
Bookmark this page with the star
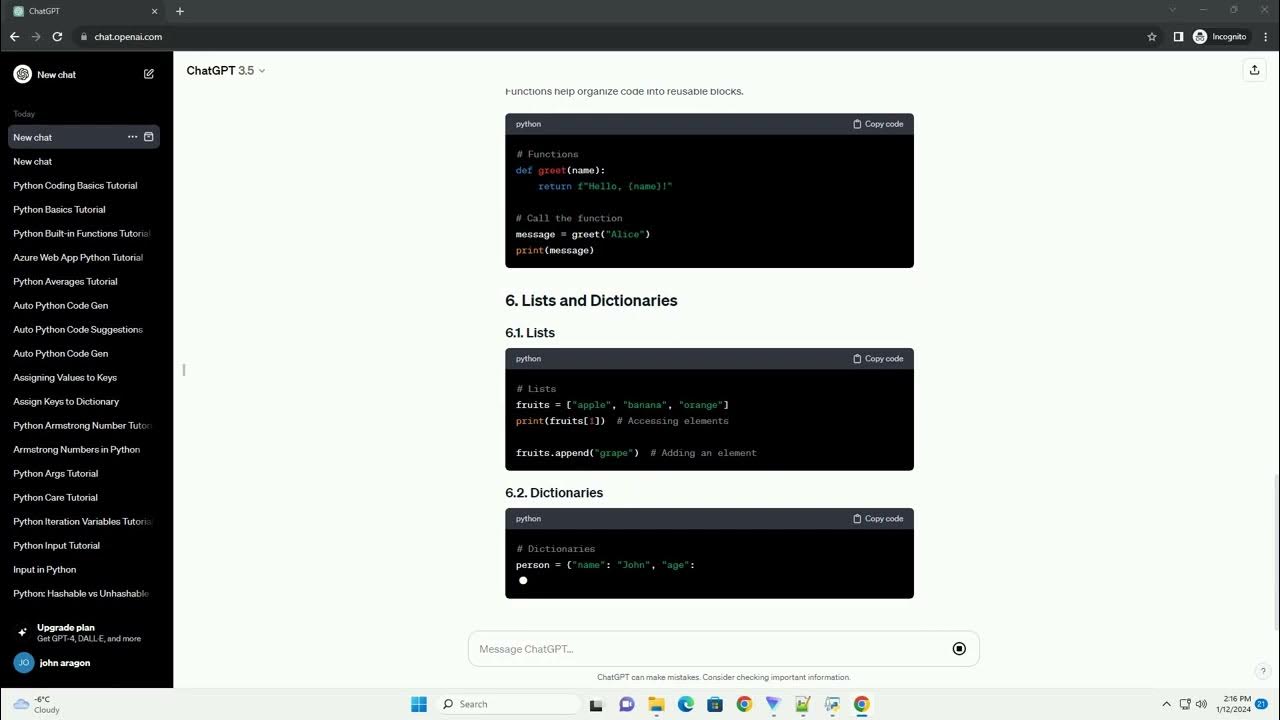click(1152, 37)
